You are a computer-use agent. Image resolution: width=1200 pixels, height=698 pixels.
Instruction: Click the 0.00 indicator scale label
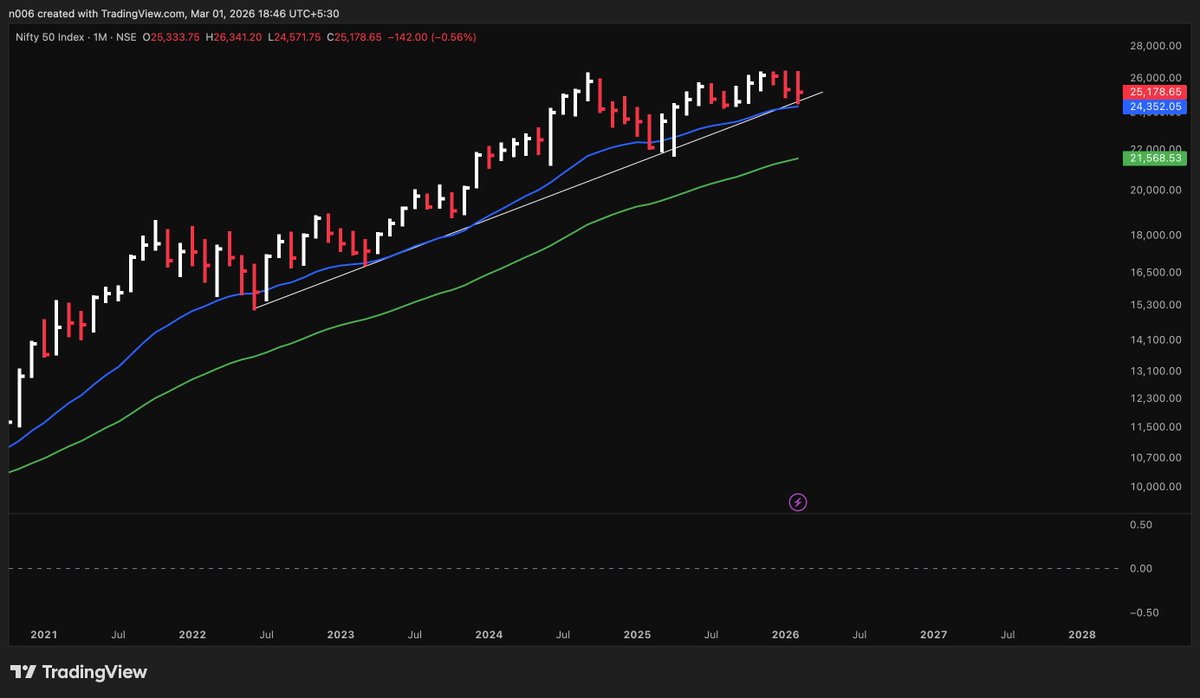(1143, 568)
